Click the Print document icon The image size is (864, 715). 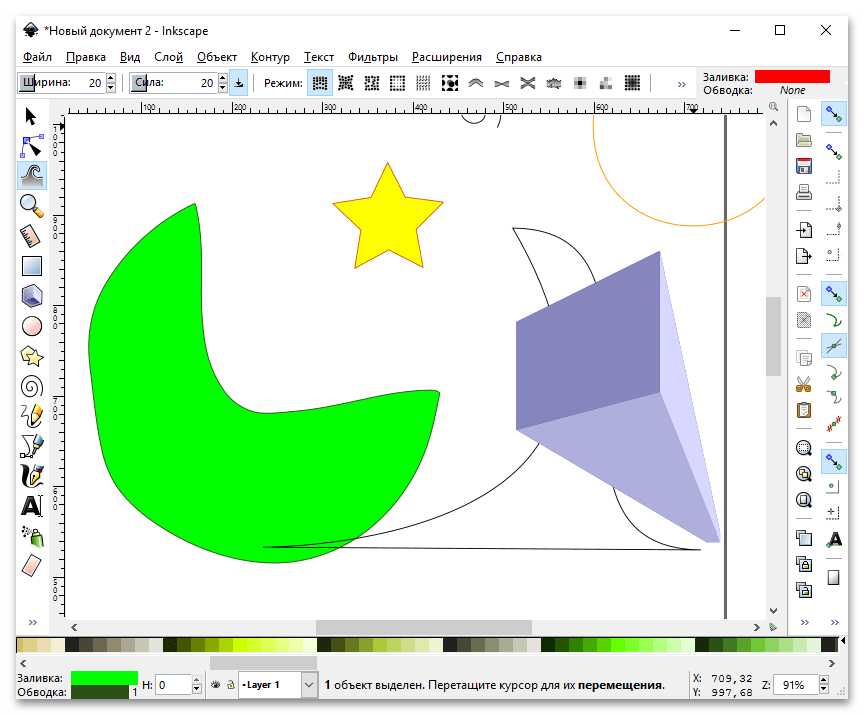tap(803, 193)
